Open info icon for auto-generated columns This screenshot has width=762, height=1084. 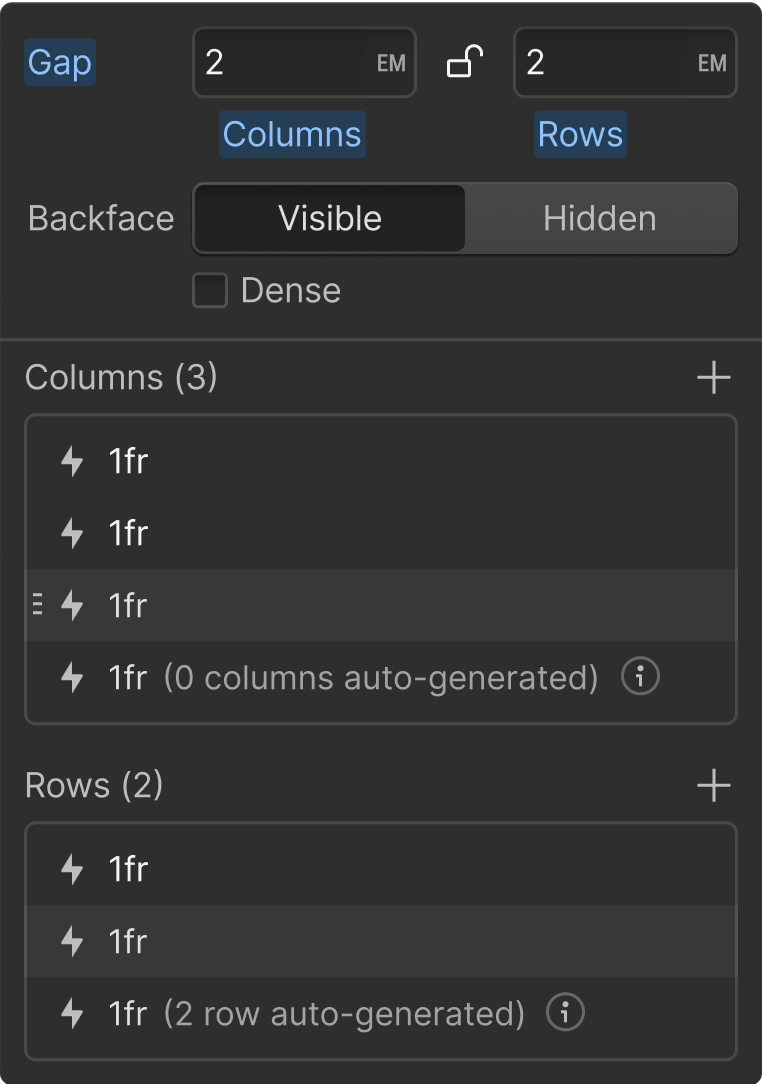(640, 676)
